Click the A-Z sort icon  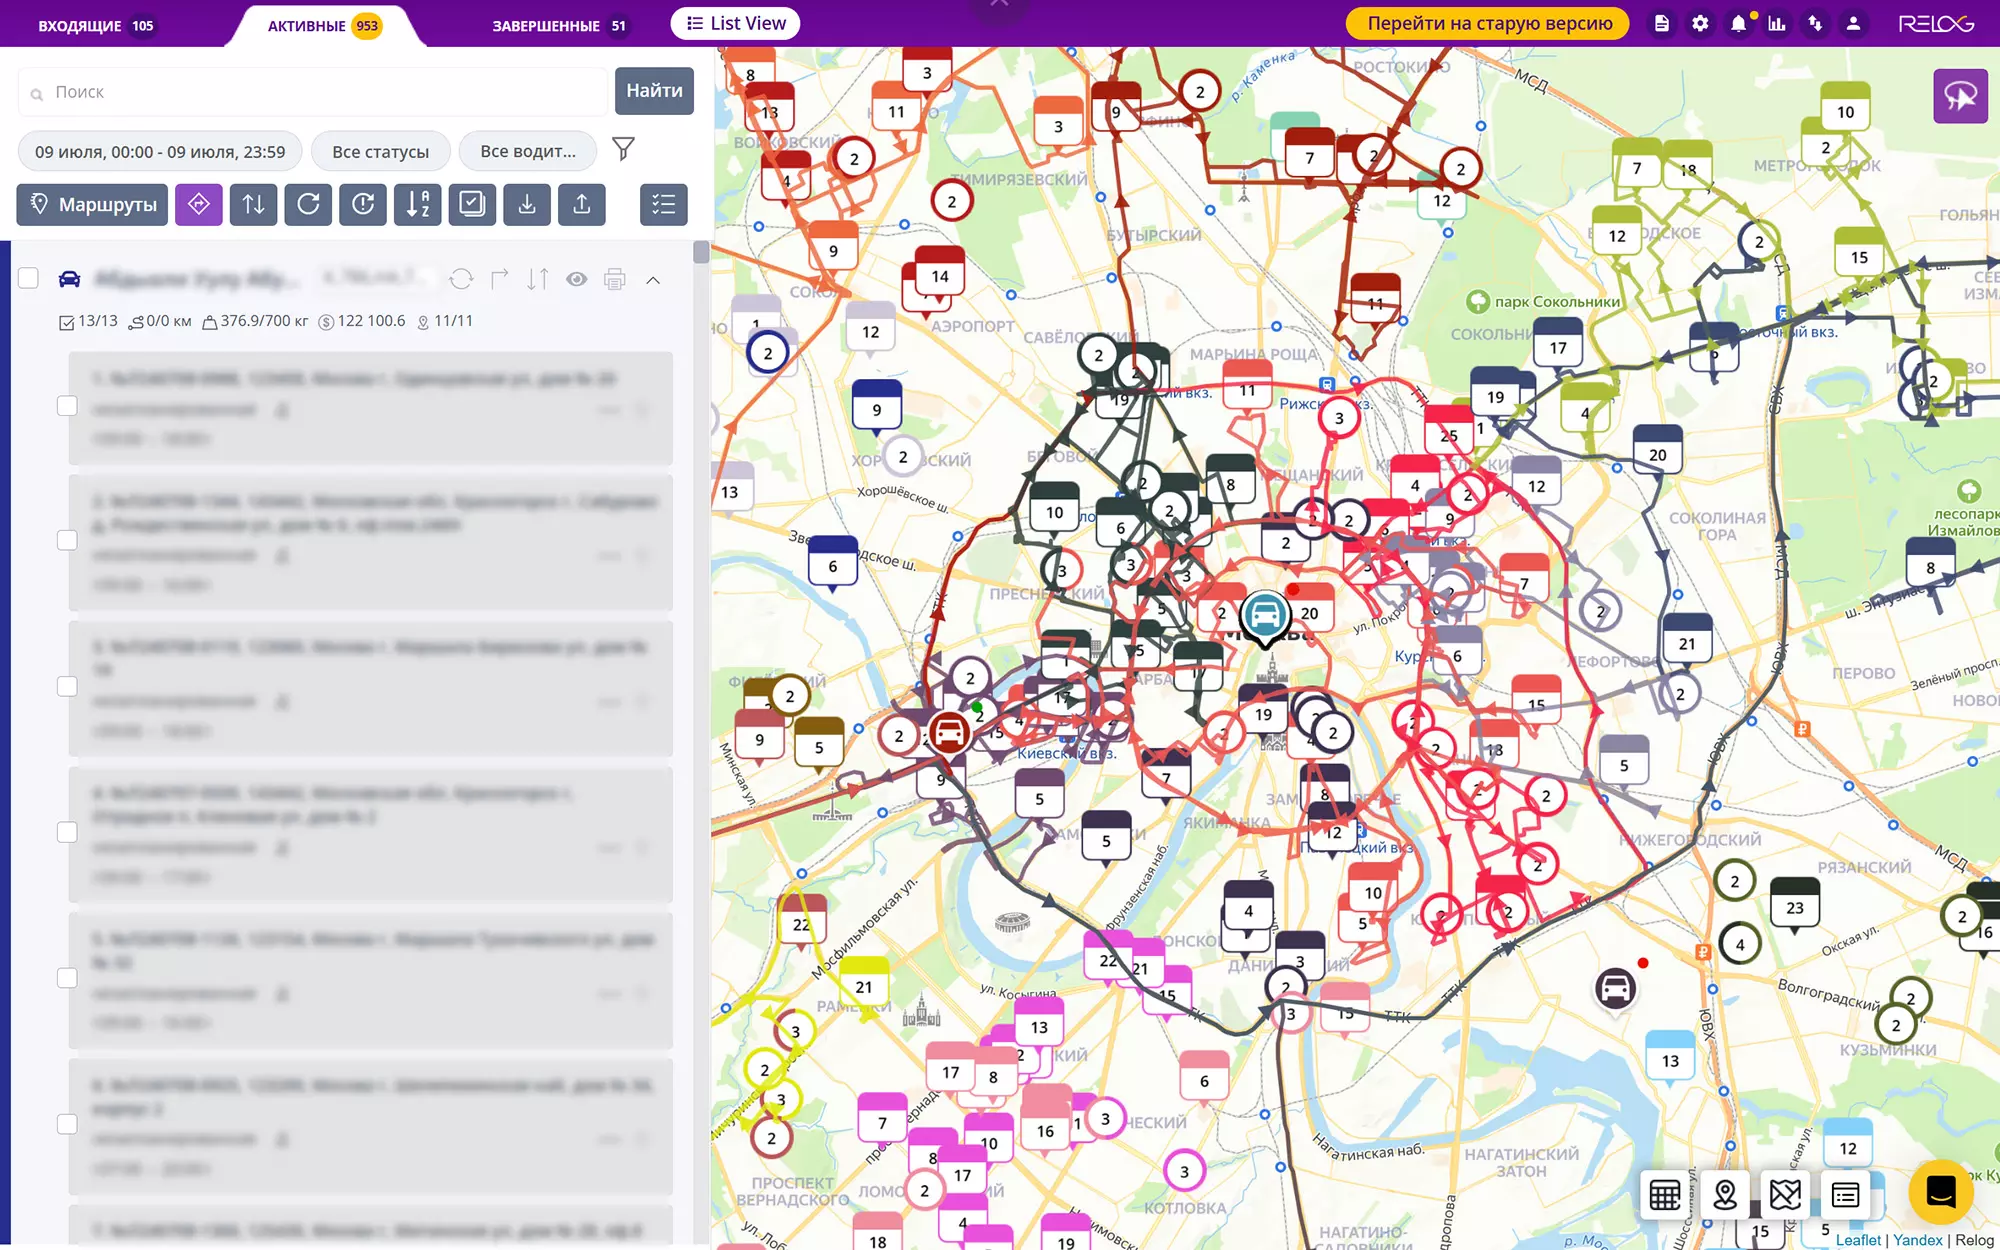click(x=417, y=205)
